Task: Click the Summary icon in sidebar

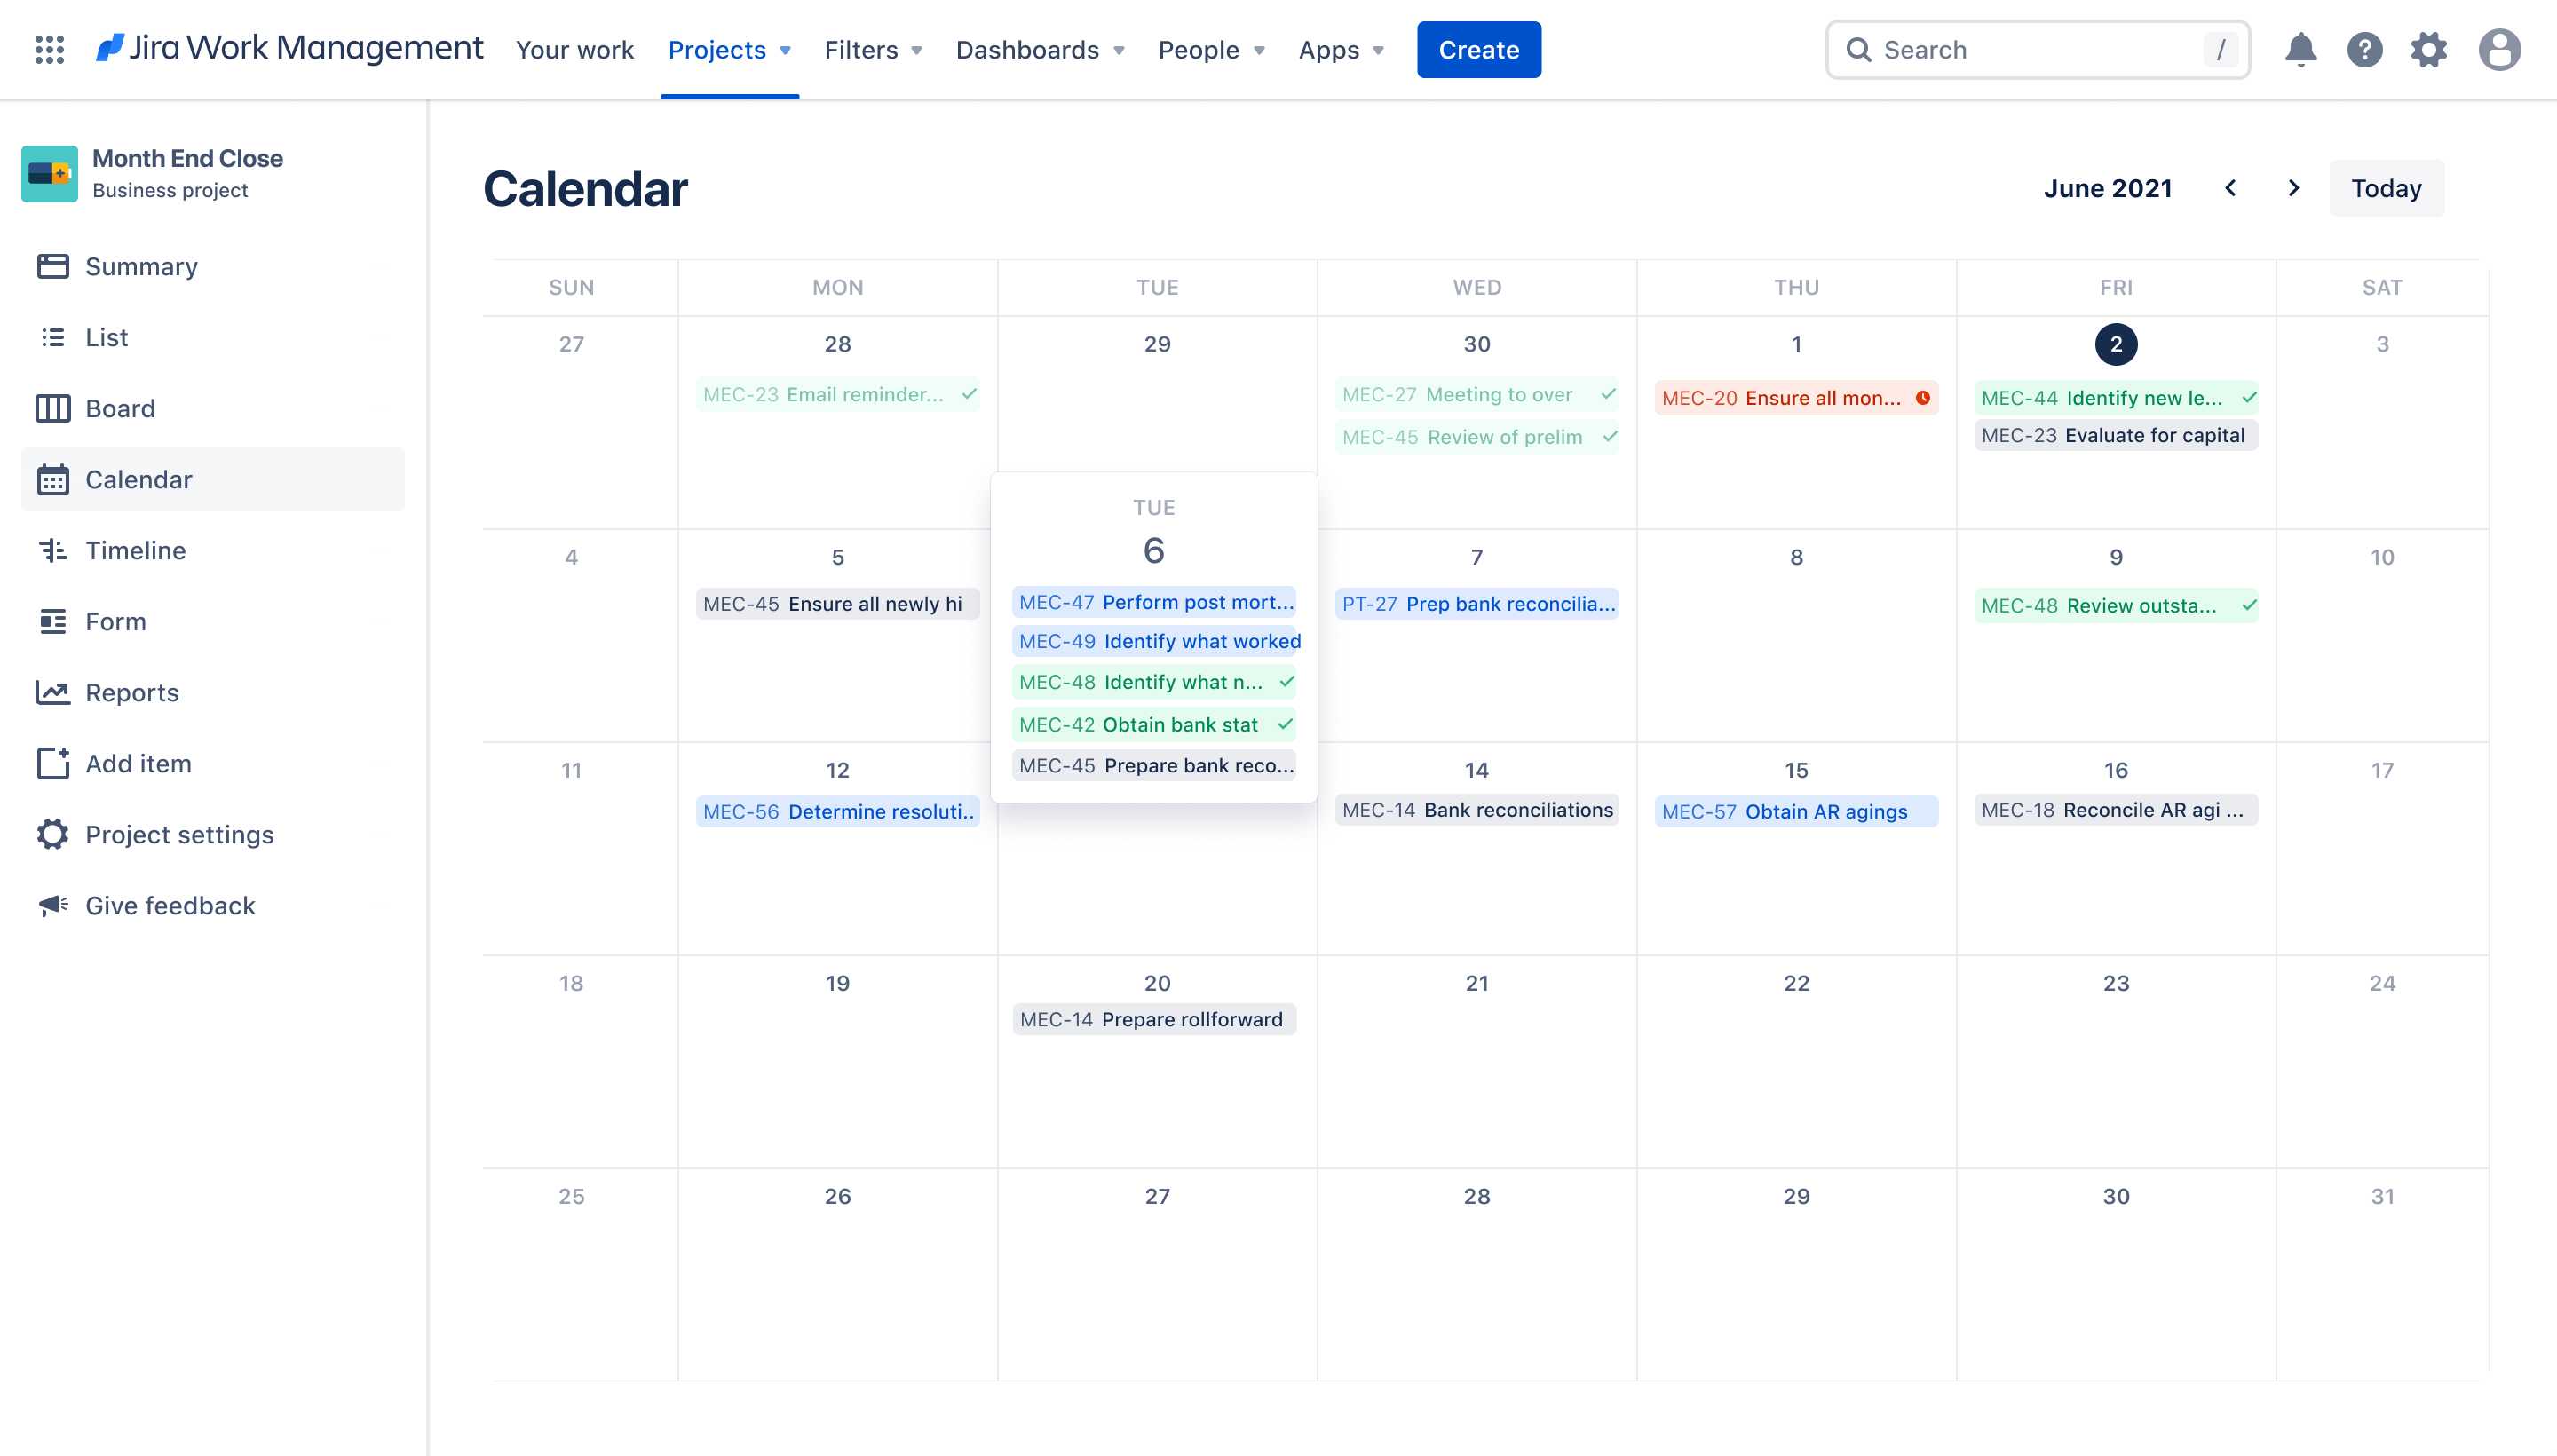Action: pos(52,265)
